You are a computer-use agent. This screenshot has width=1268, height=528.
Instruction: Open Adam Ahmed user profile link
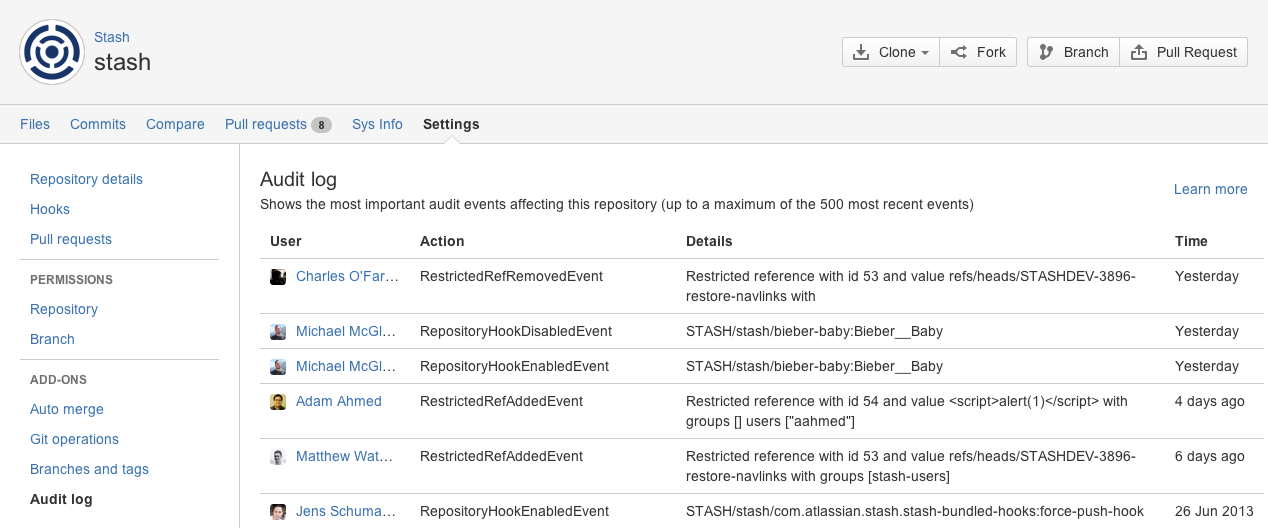click(339, 401)
